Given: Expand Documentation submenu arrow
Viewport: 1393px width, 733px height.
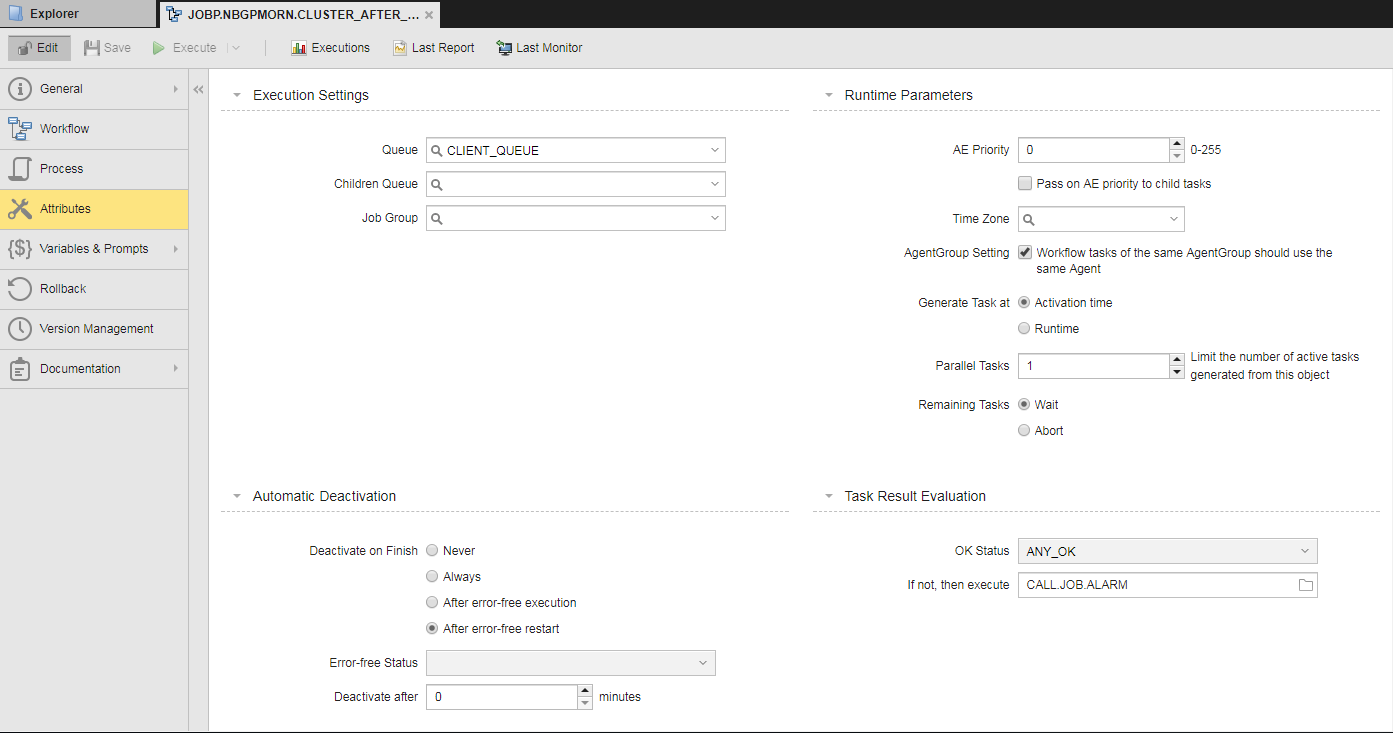Looking at the screenshot, I should click(175, 369).
